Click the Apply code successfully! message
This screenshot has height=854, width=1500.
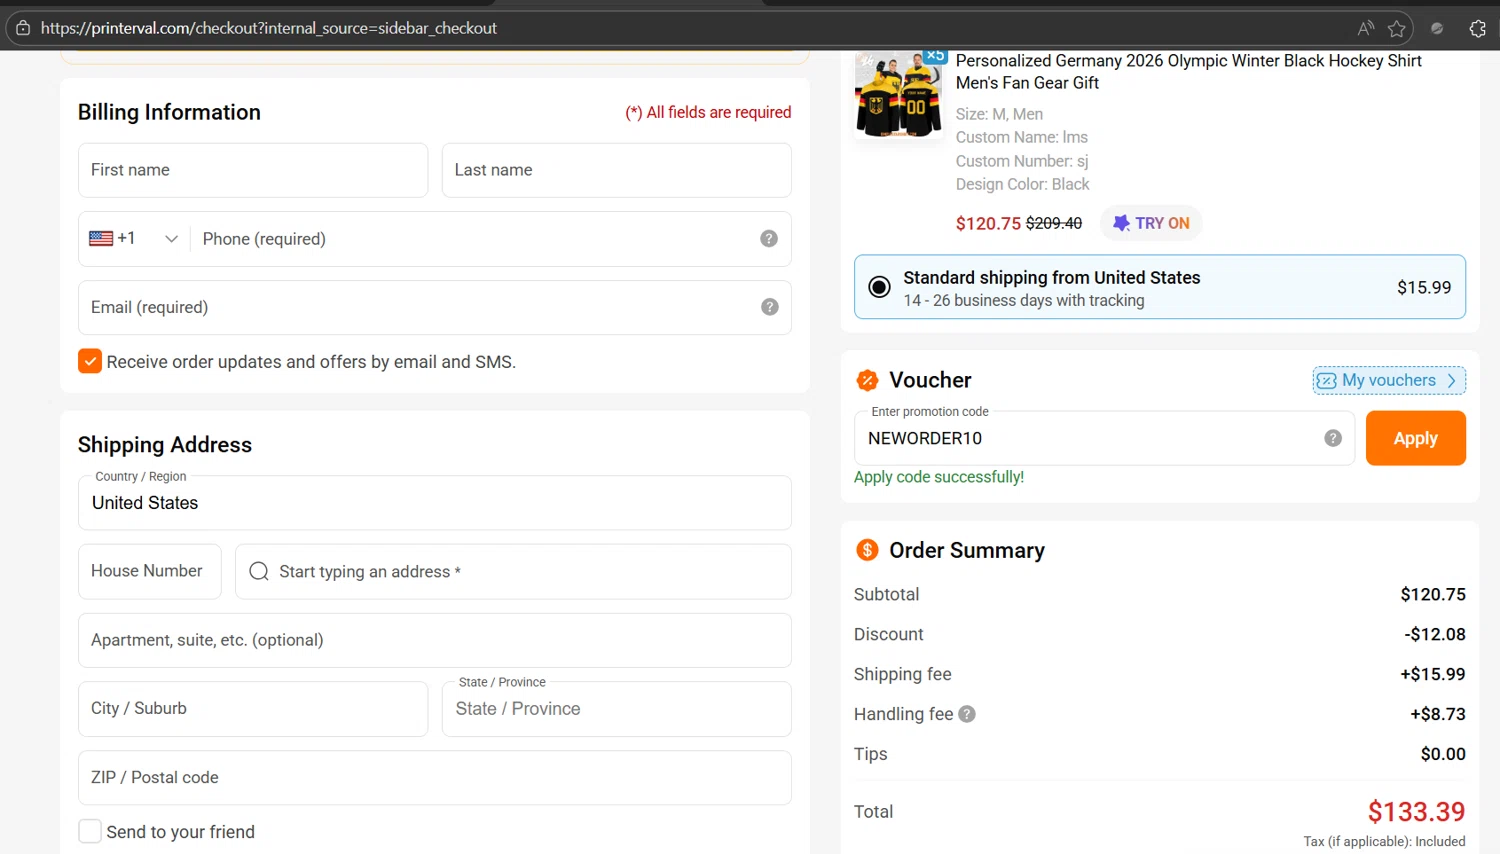tap(939, 477)
